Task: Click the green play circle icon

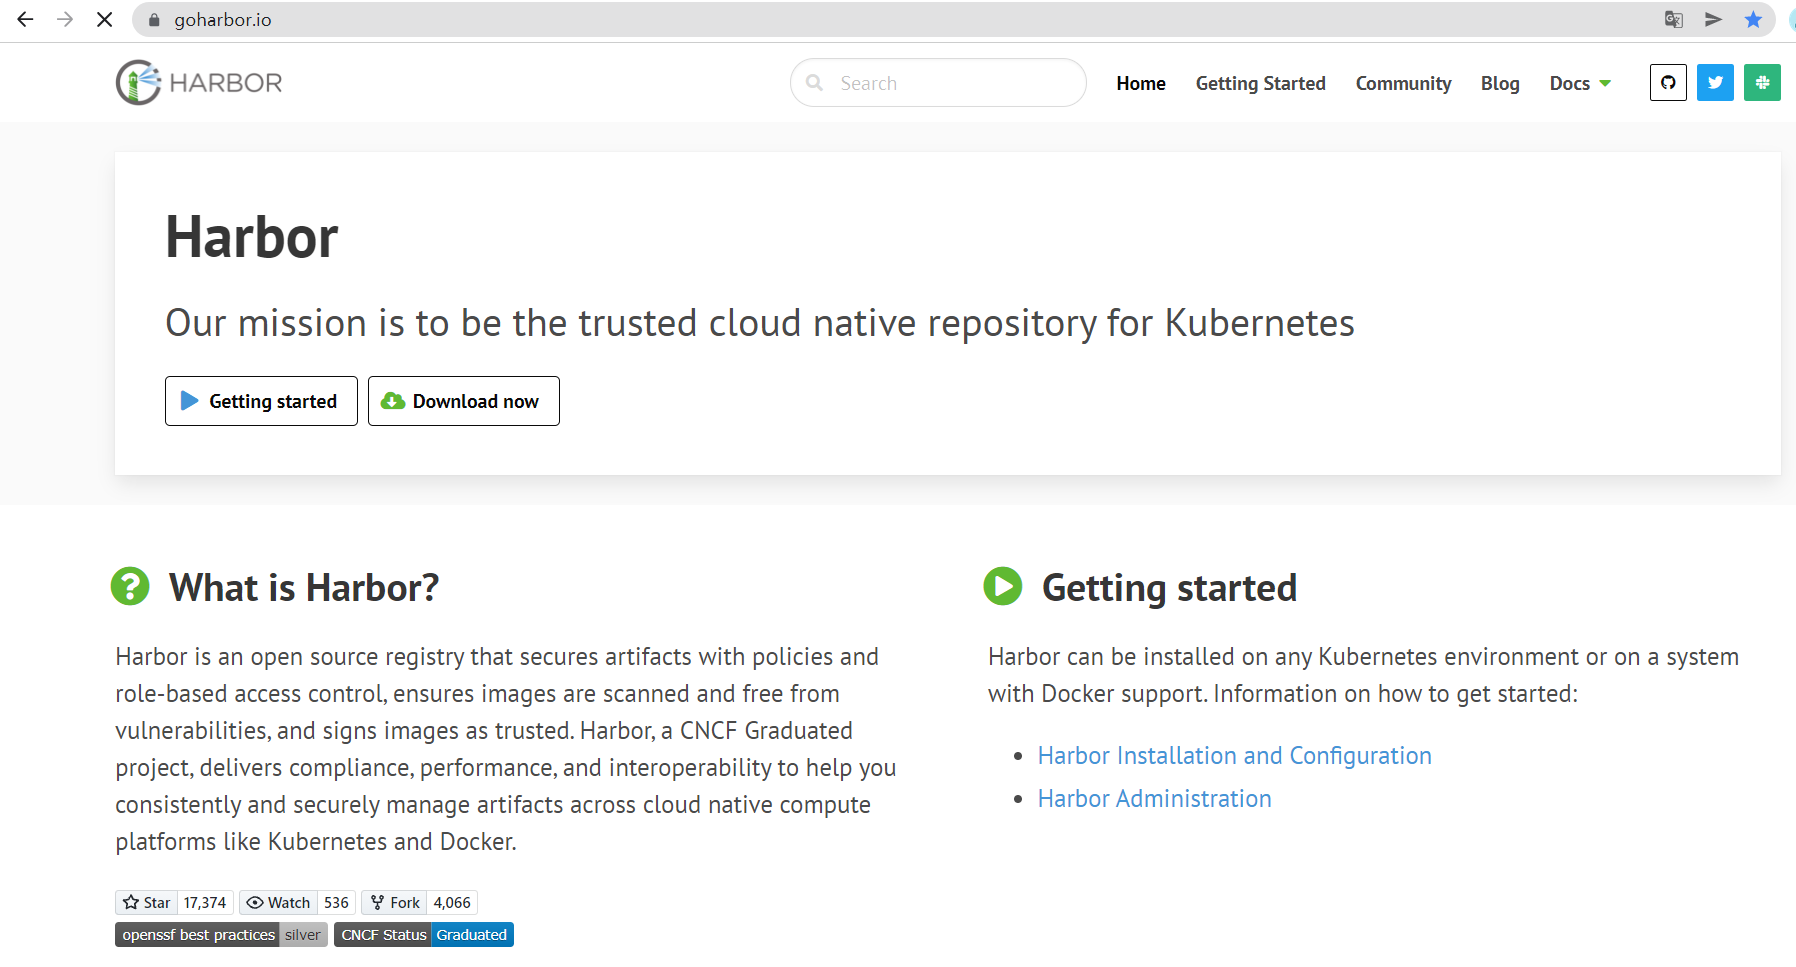Action: pos(1003,586)
